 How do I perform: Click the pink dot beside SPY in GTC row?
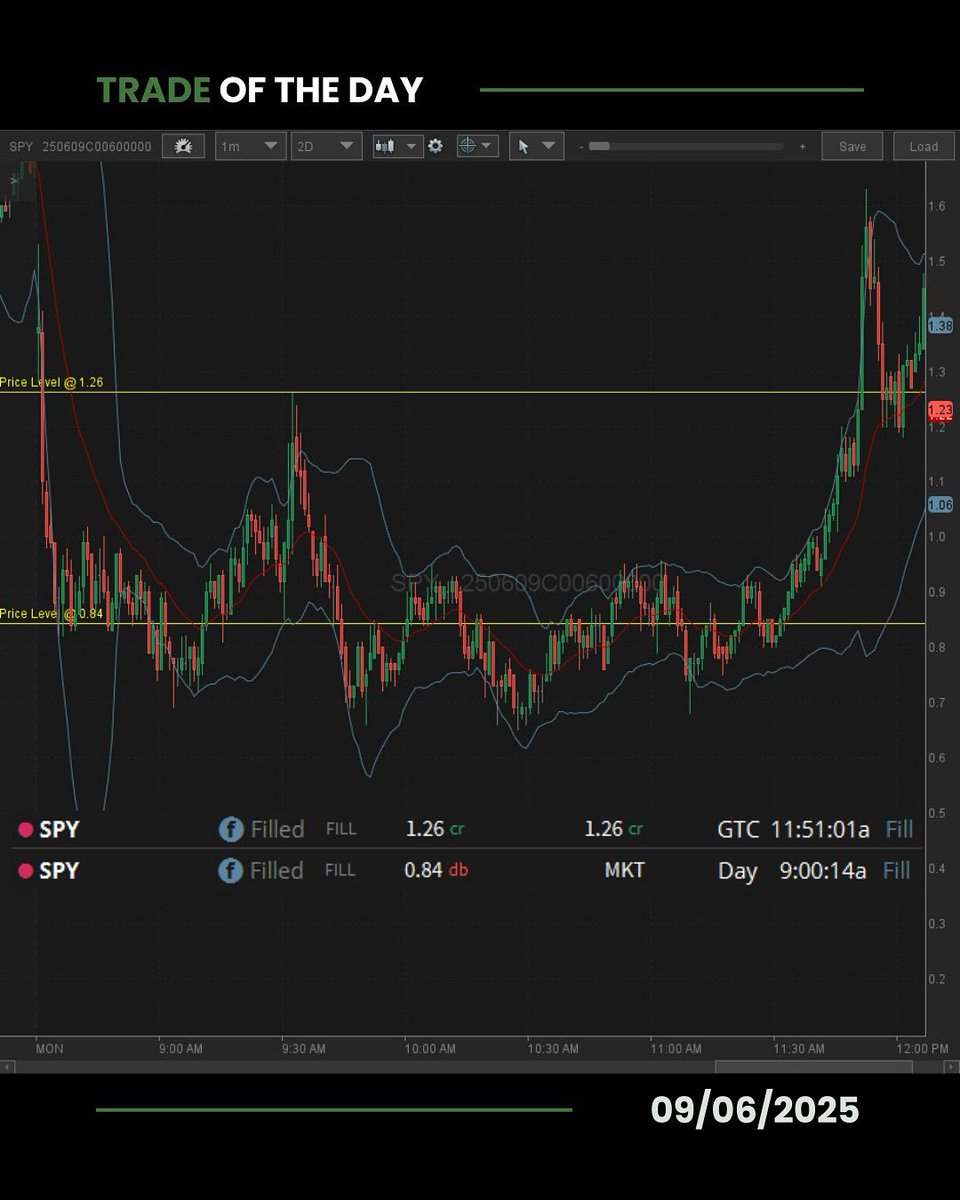click(x=26, y=830)
